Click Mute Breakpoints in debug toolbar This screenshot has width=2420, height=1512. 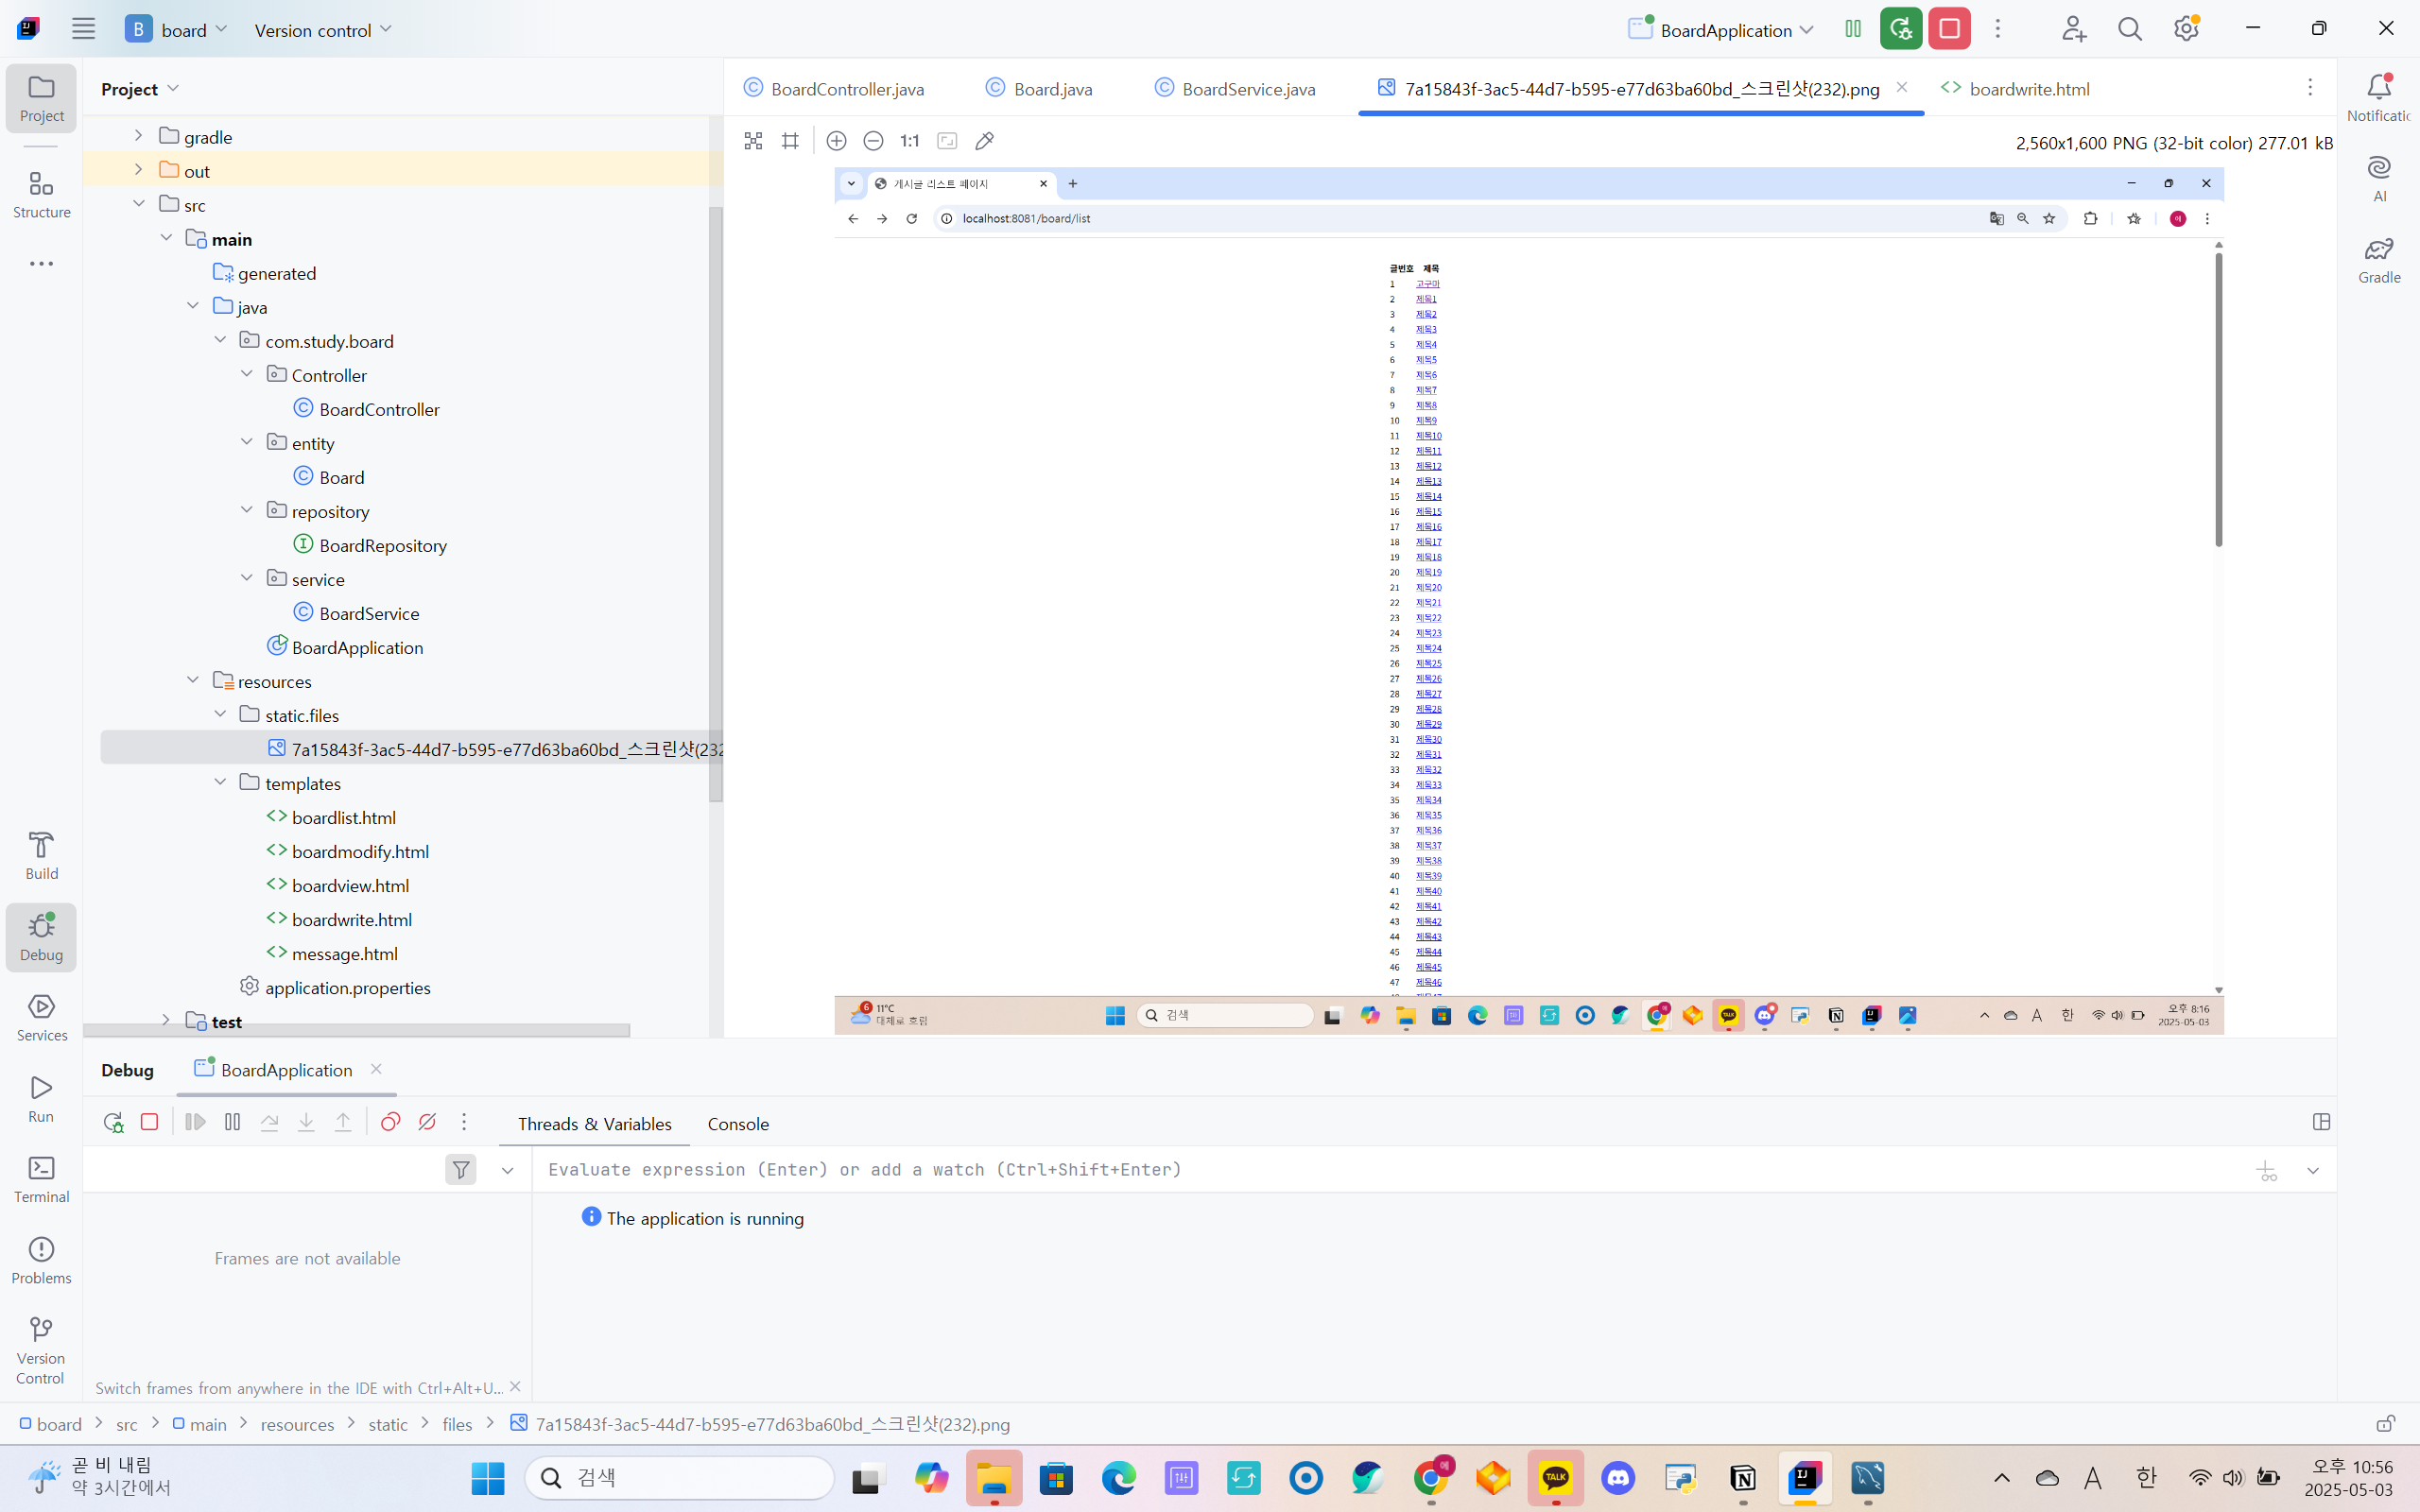click(427, 1122)
